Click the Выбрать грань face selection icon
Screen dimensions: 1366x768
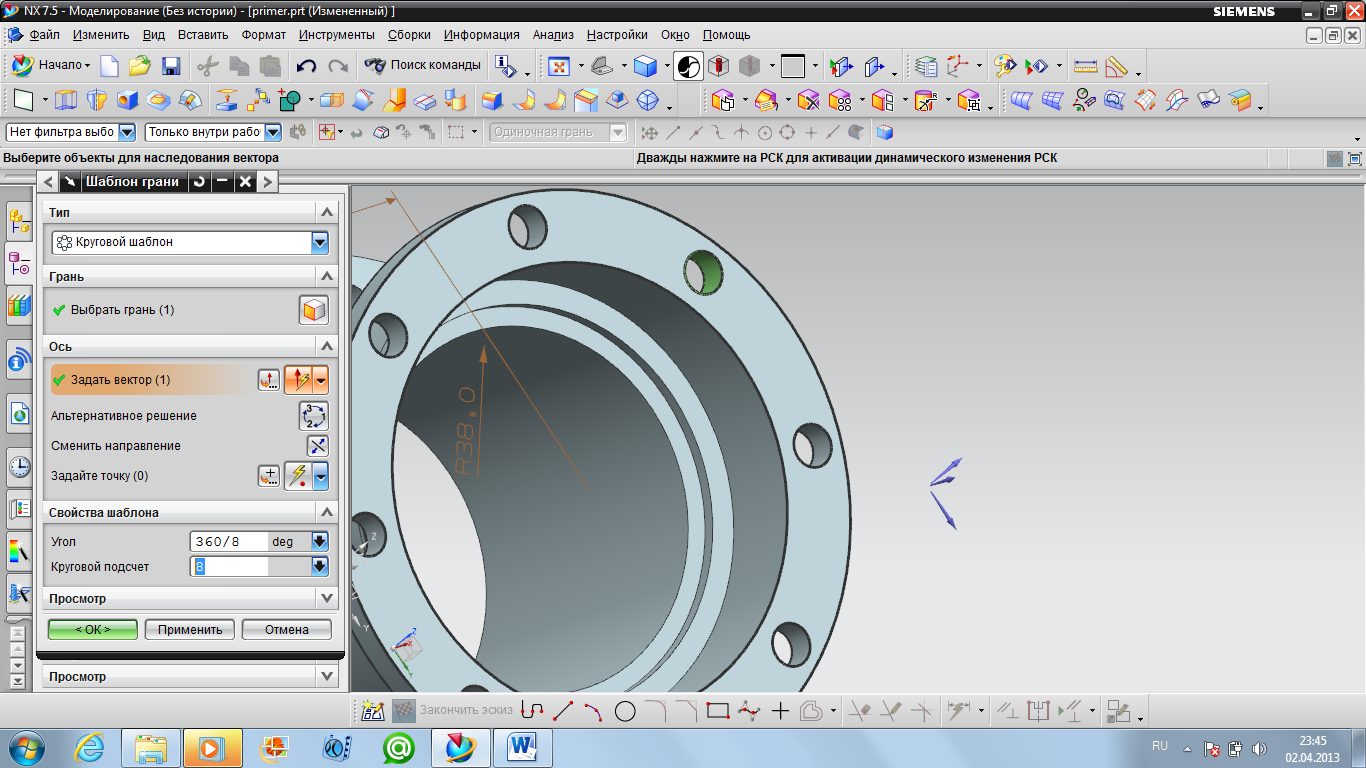click(314, 310)
